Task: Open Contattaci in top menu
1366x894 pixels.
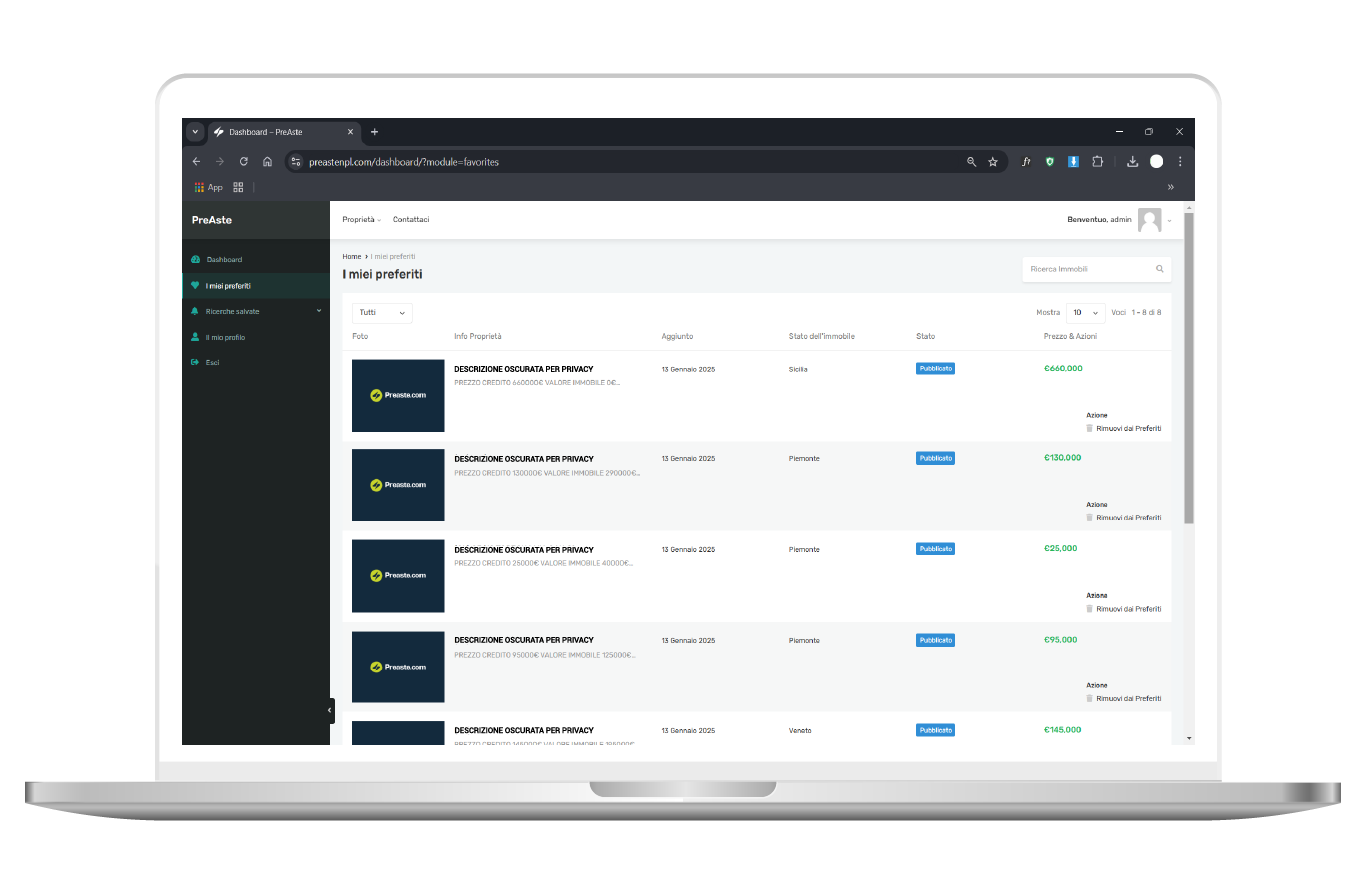Action: pos(411,219)
